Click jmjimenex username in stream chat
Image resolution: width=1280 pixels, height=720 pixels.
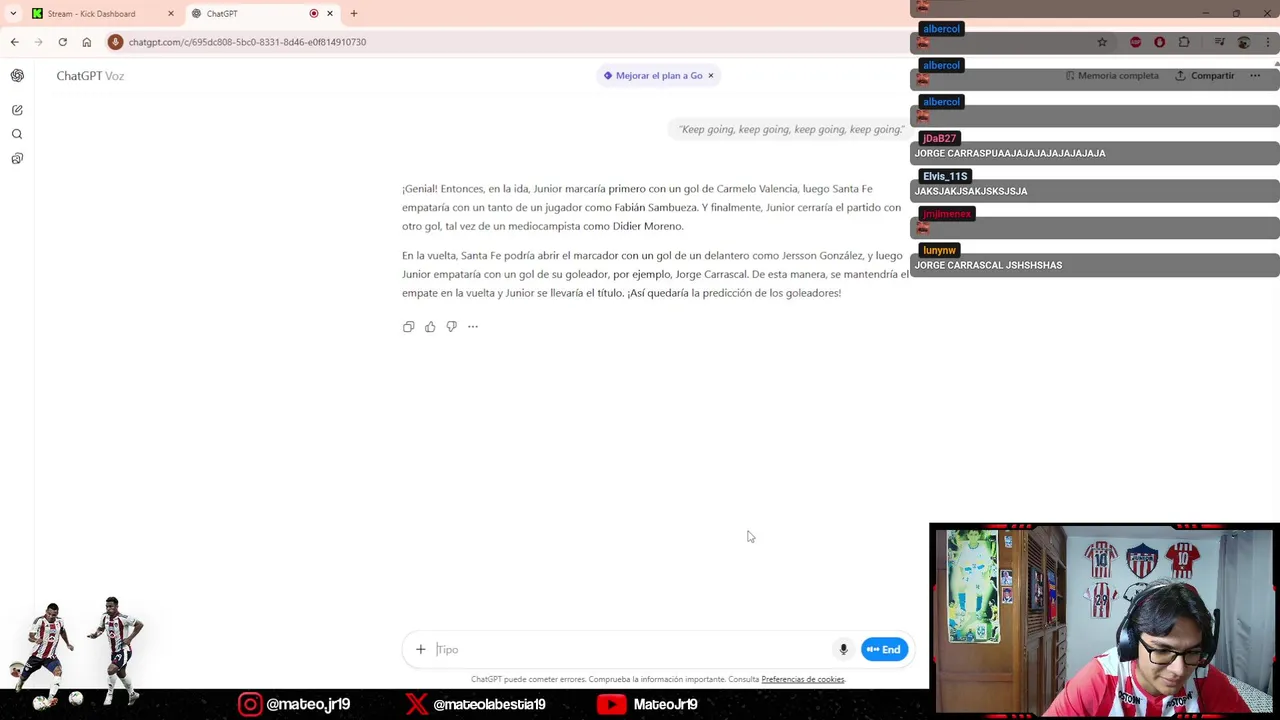pyautogui.click(x=946, y=214)
